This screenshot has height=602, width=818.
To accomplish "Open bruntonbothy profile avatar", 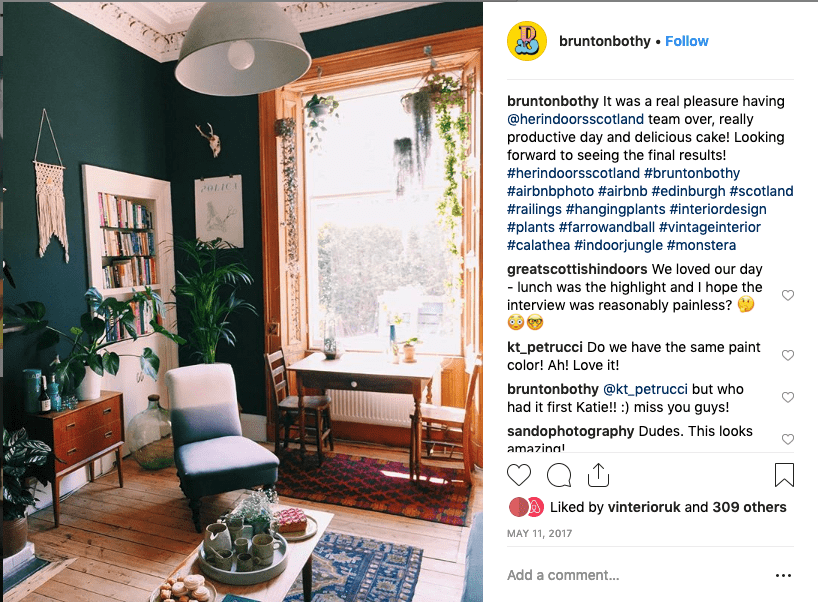I will (527, 41).
